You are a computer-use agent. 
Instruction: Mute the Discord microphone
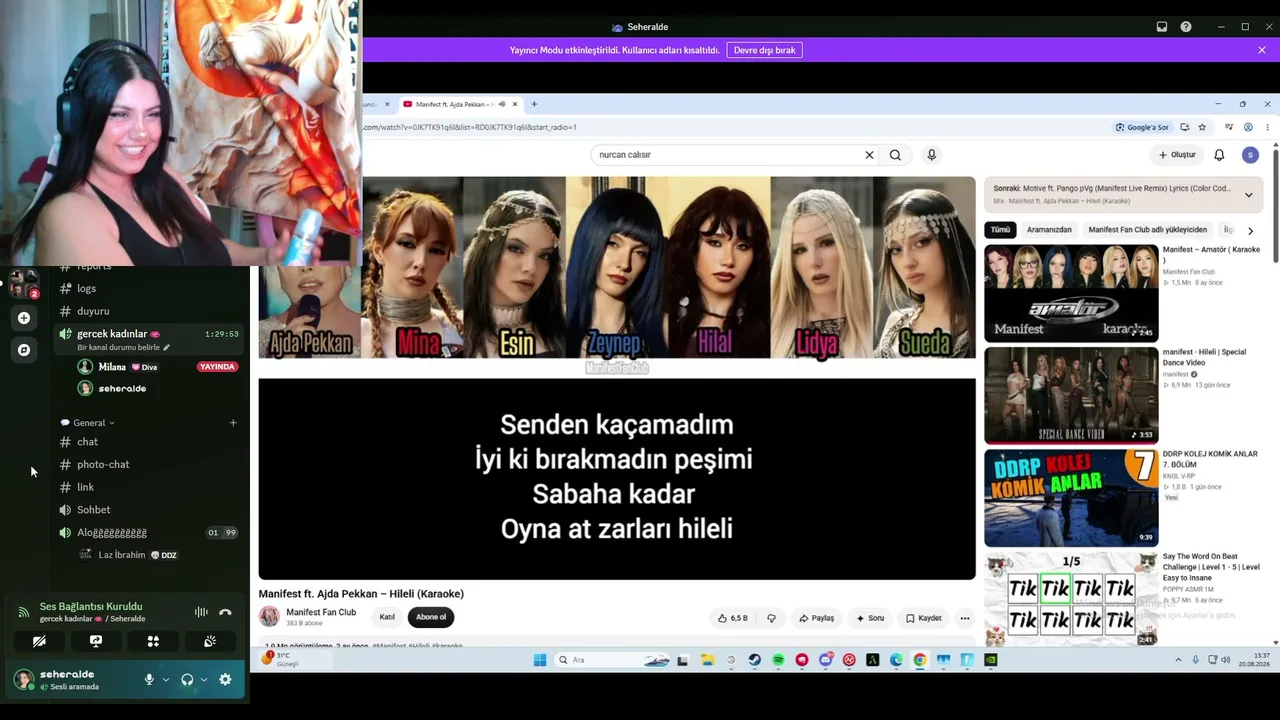(149, 680)
